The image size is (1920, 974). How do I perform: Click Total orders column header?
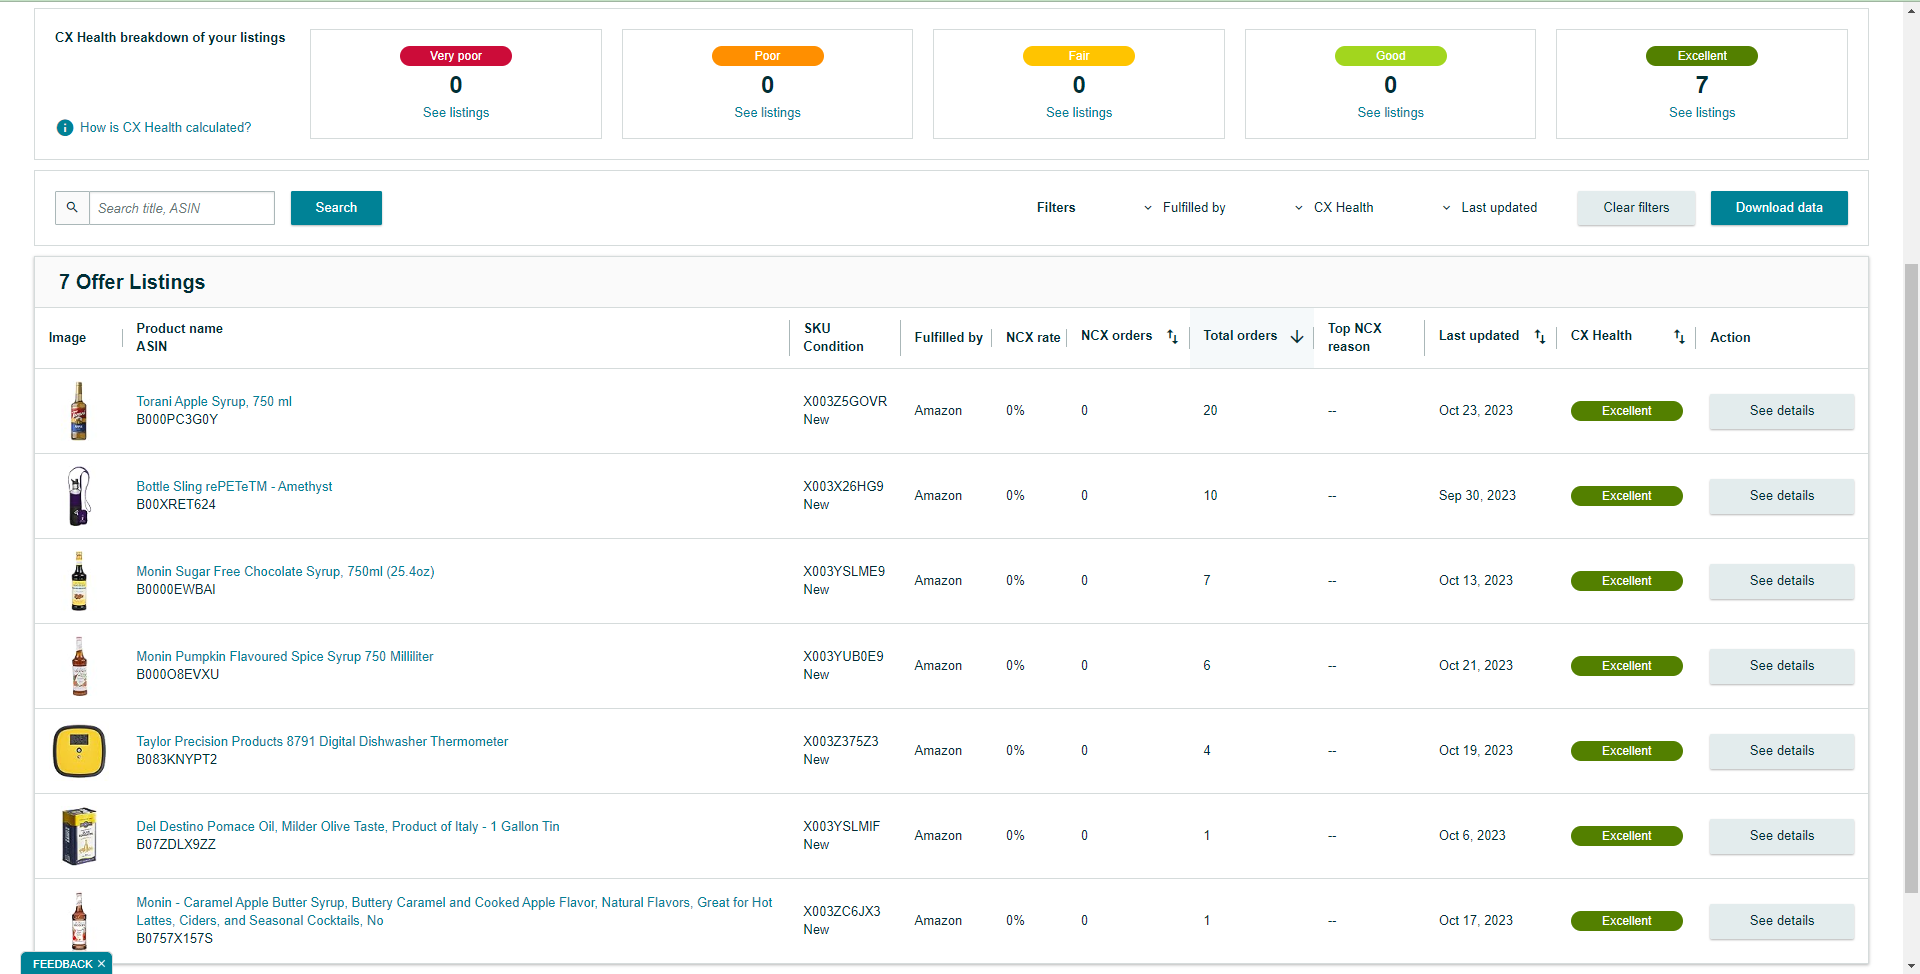pyautogui.click(x=1240, y=336)
